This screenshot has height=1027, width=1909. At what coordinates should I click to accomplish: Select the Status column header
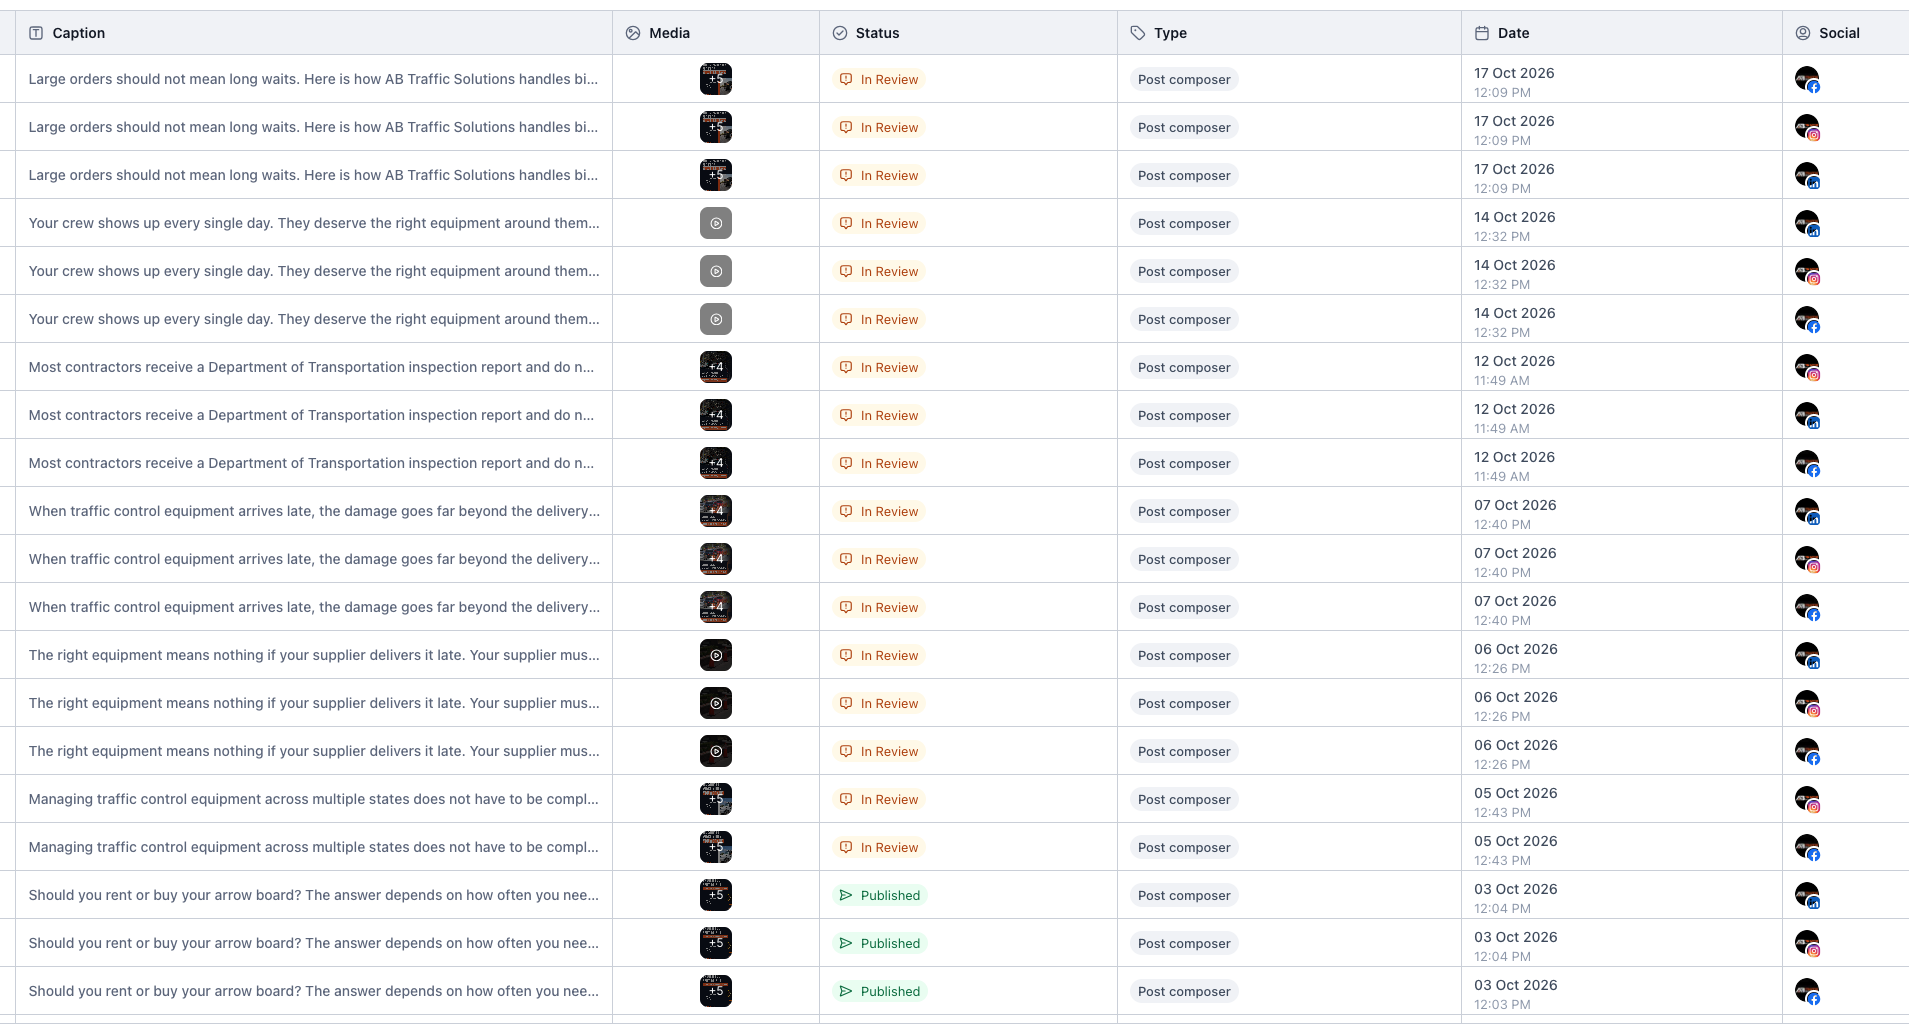pos(968,33)
